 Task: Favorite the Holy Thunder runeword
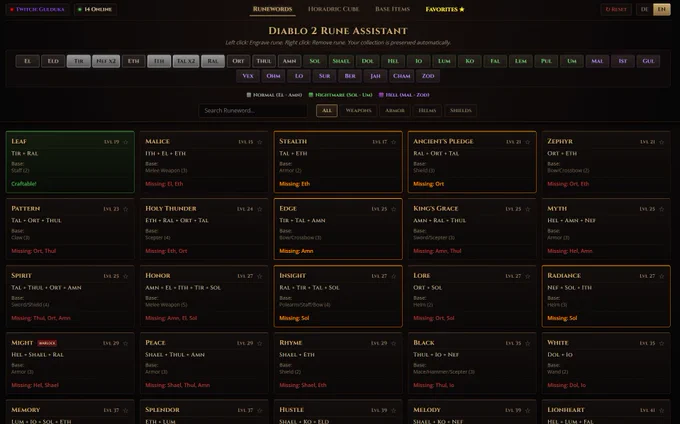(259, 209)
